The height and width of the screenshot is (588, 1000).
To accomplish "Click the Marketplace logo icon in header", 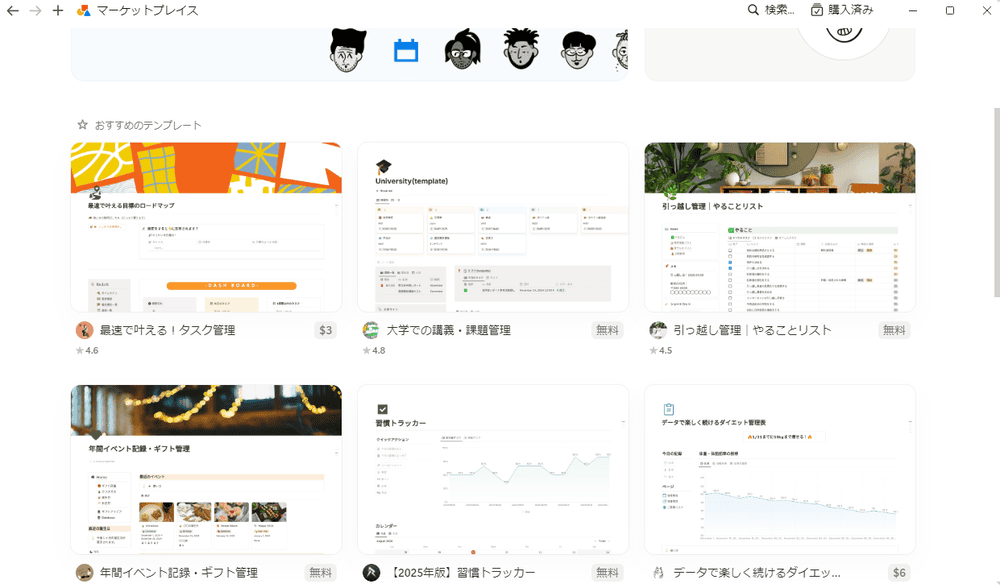I will pyautogui.click(x=84, y=10).
